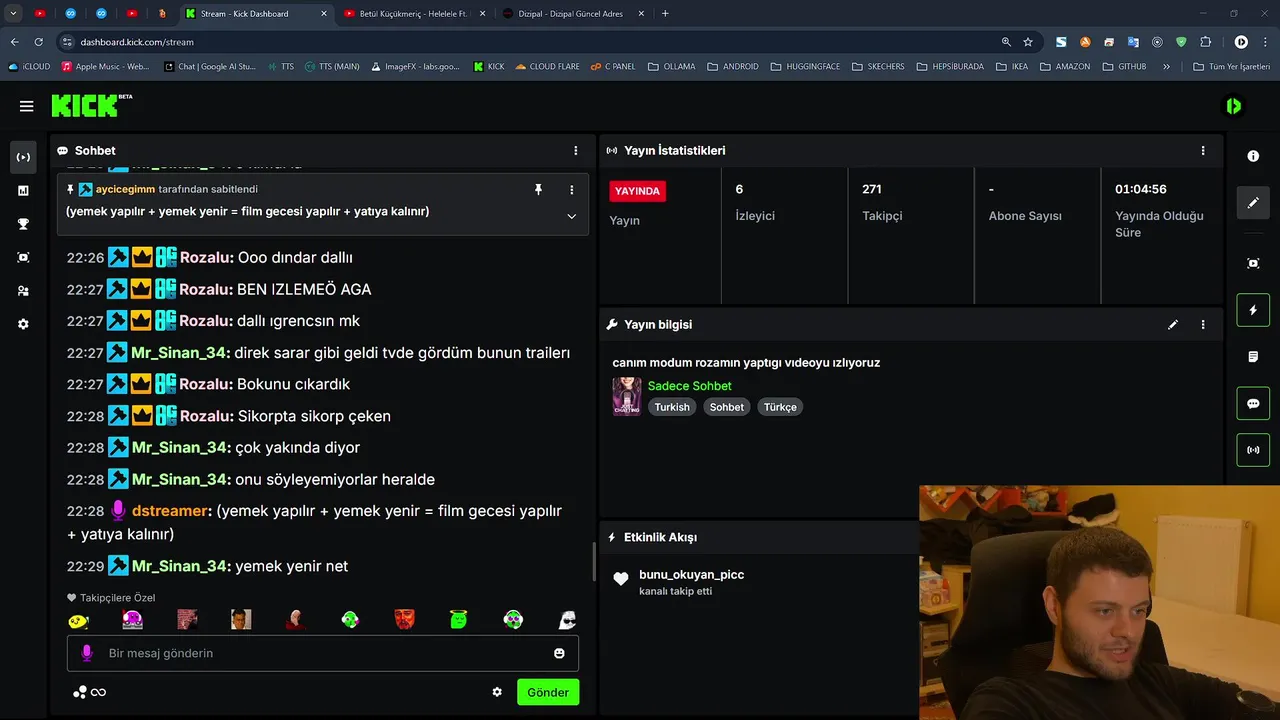Click the 01:04:56 stream duration
The image size is (1280, 720).
[x=1141, y=190]
